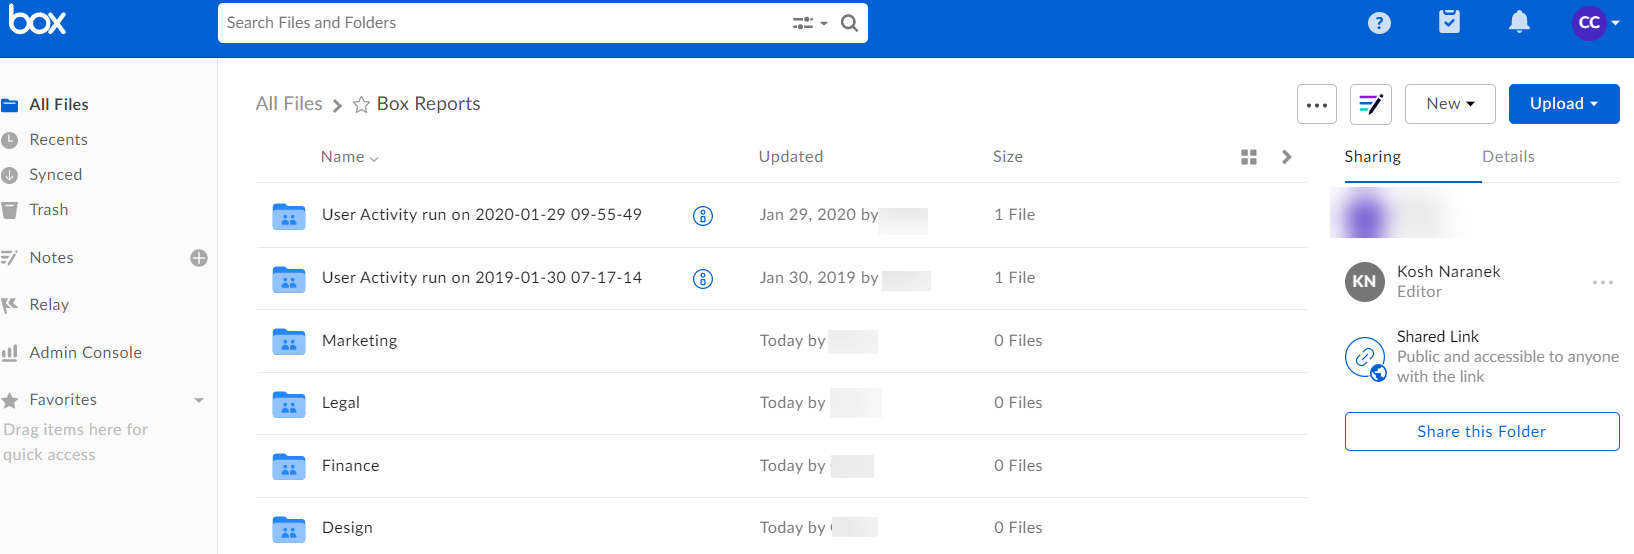
Task: Switch to grid view layout
Action: 1249,157
